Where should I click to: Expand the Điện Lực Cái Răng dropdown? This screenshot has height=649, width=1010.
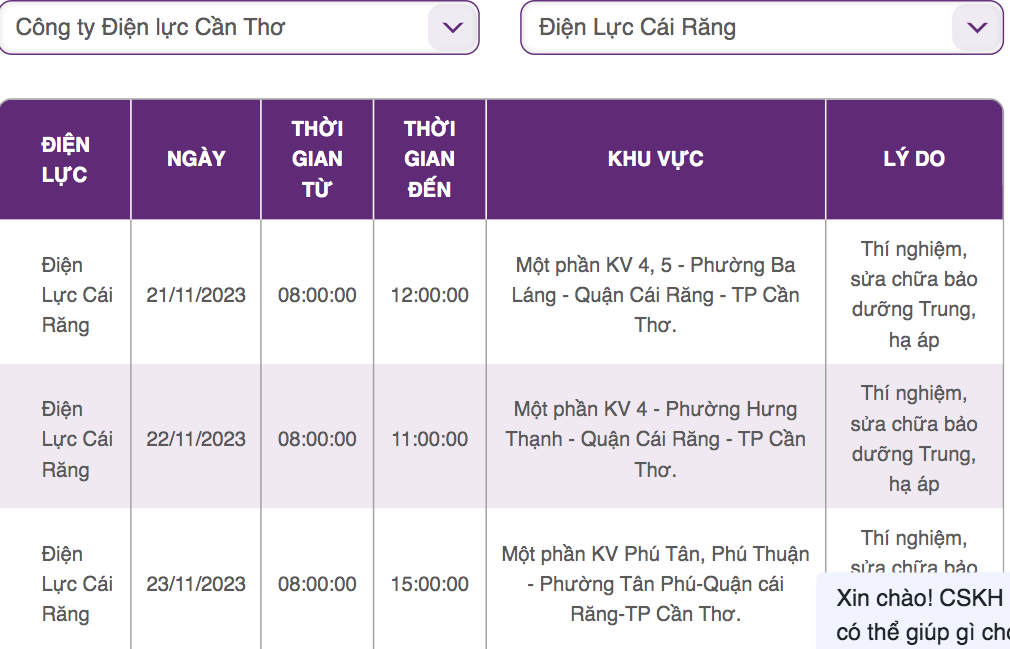pos(762,28)
